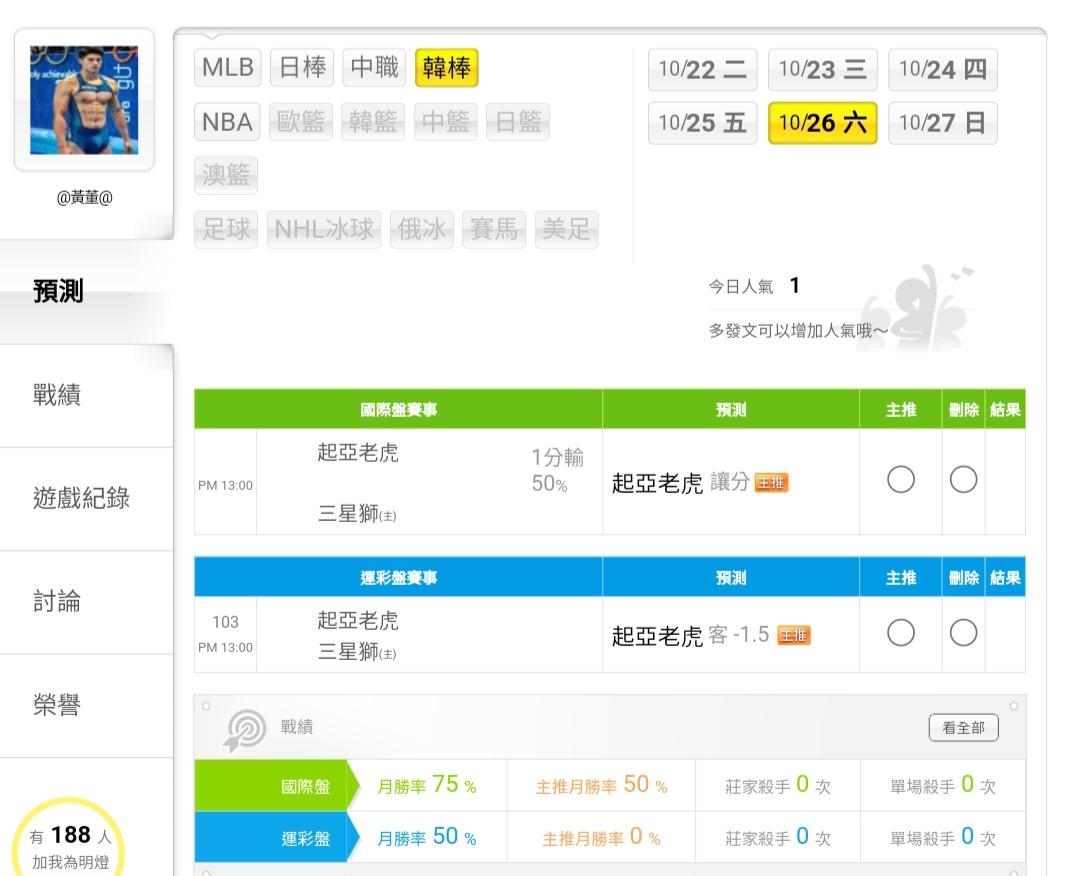This screenshot has height=876, width=1080.
Task: Click the orange 主推 badge in 運彩盤 row
Action: [x=794, y=635]
